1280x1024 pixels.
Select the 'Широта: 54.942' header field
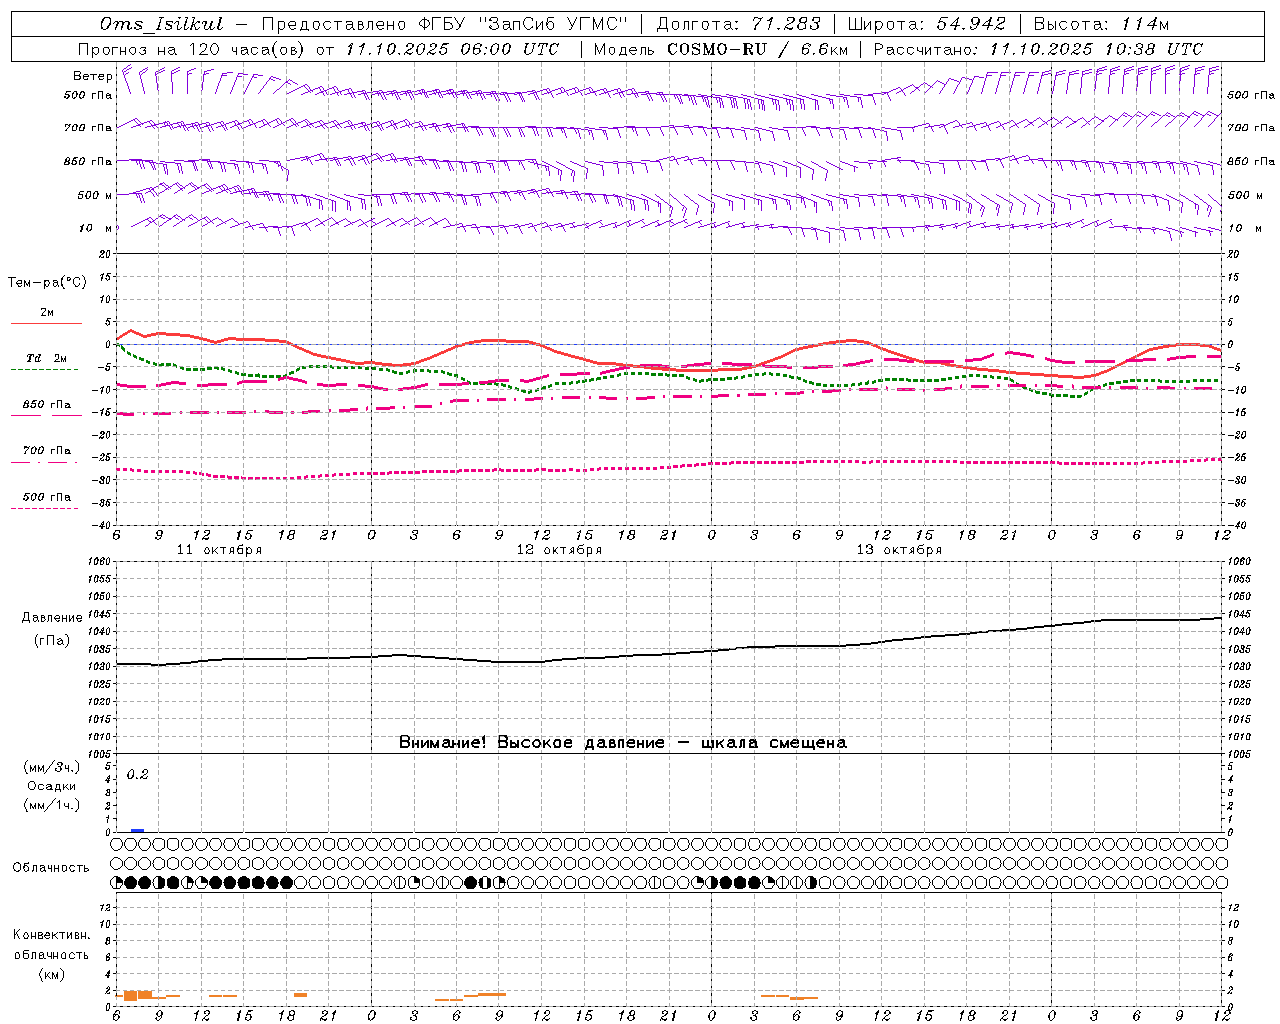(927, 24)
